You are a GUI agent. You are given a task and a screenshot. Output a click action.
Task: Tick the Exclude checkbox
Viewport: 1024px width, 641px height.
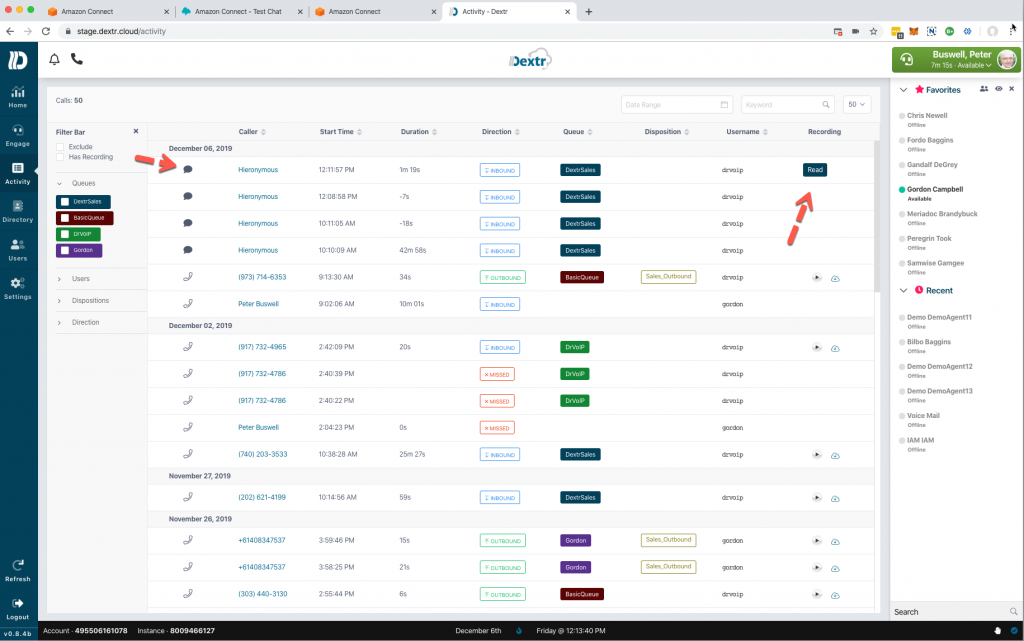pos(60,147)
